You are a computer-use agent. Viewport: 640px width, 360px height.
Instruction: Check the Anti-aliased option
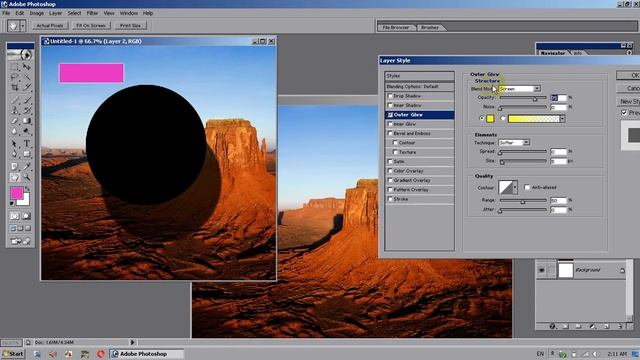click(x=527, y=187)
